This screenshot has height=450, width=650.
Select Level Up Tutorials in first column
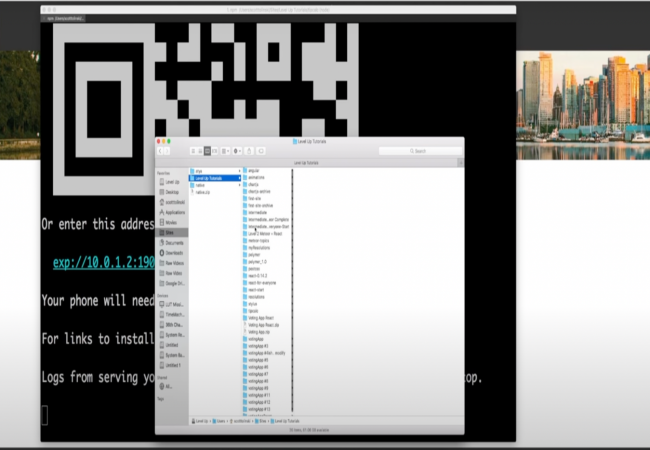click(215, 178)
